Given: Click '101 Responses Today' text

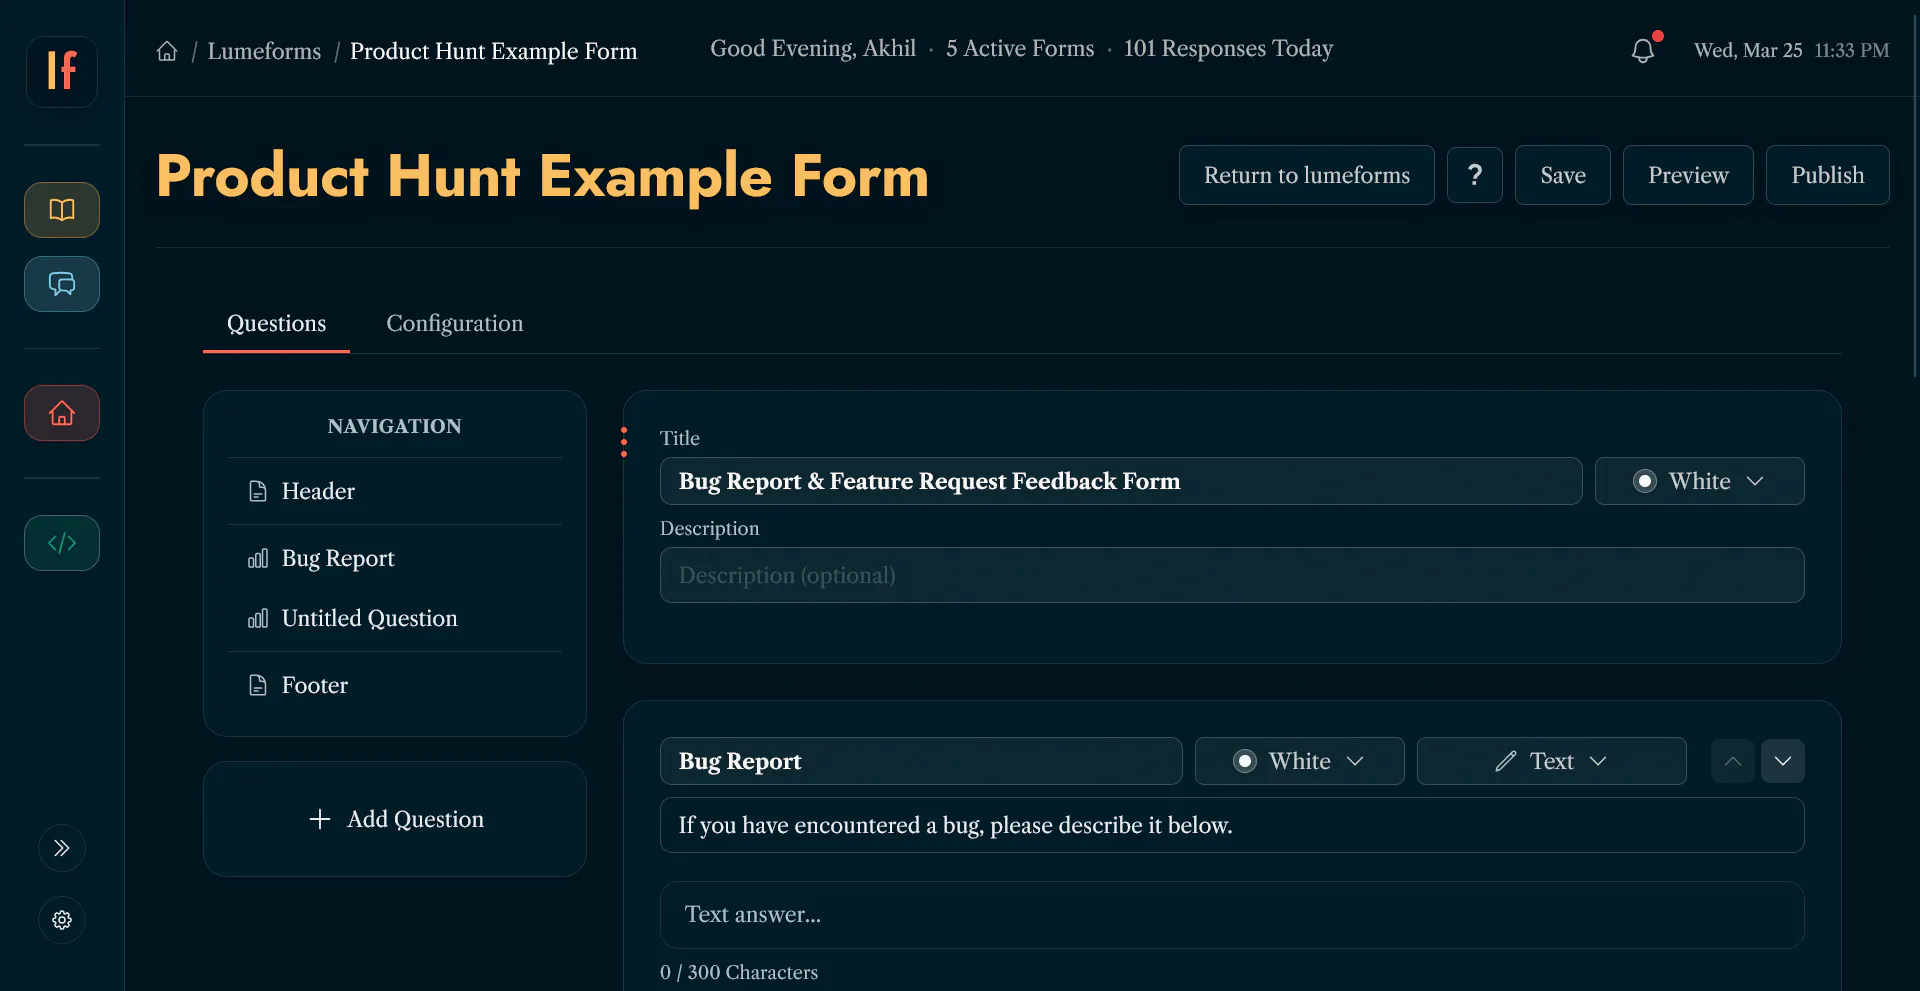Looking at the screenshot, I should [x=1228, y=48].
